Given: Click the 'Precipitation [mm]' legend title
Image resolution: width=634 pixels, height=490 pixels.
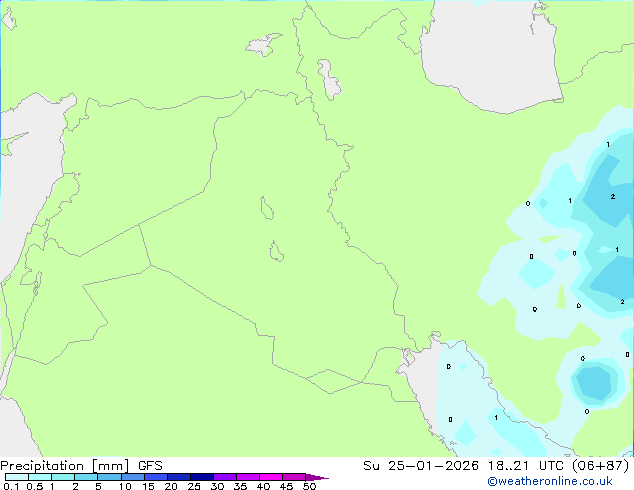Looking at the screenshot, I should pos(65,466).
